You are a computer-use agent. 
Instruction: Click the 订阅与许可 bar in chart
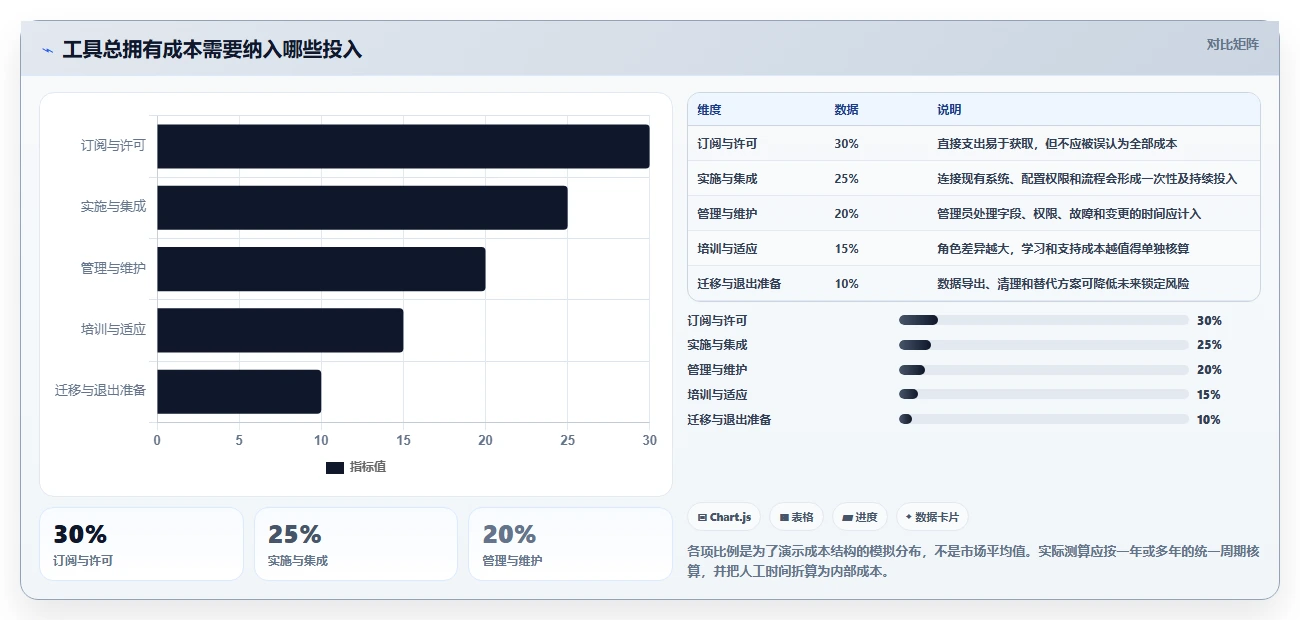[403, 146]
